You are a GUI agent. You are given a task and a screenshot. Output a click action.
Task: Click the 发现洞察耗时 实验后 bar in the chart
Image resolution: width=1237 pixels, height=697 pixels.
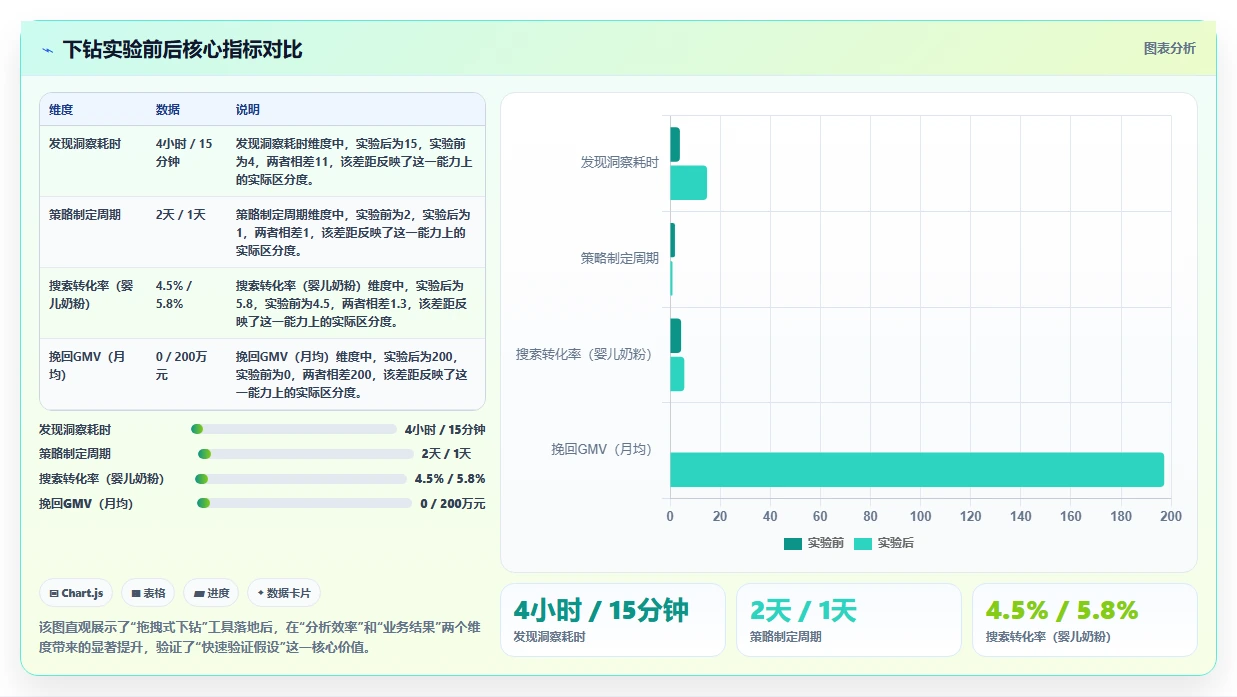click(688, 183)
